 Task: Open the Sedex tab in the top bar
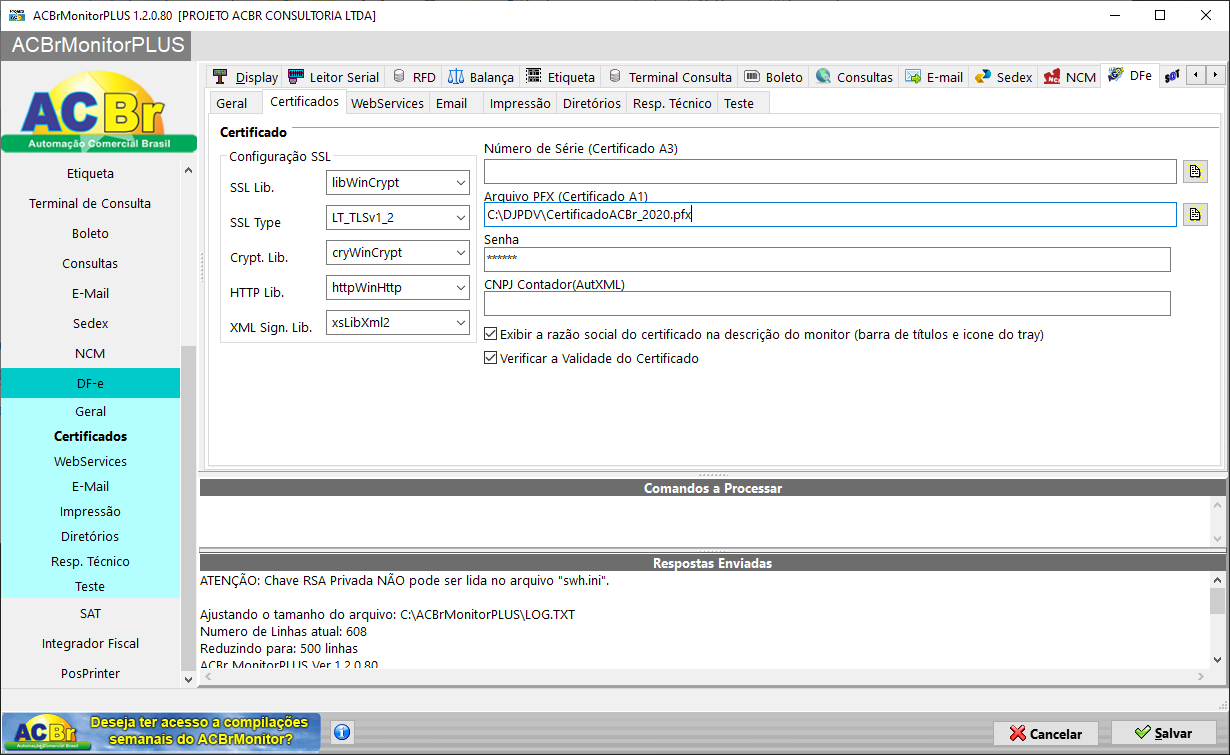1003,77
